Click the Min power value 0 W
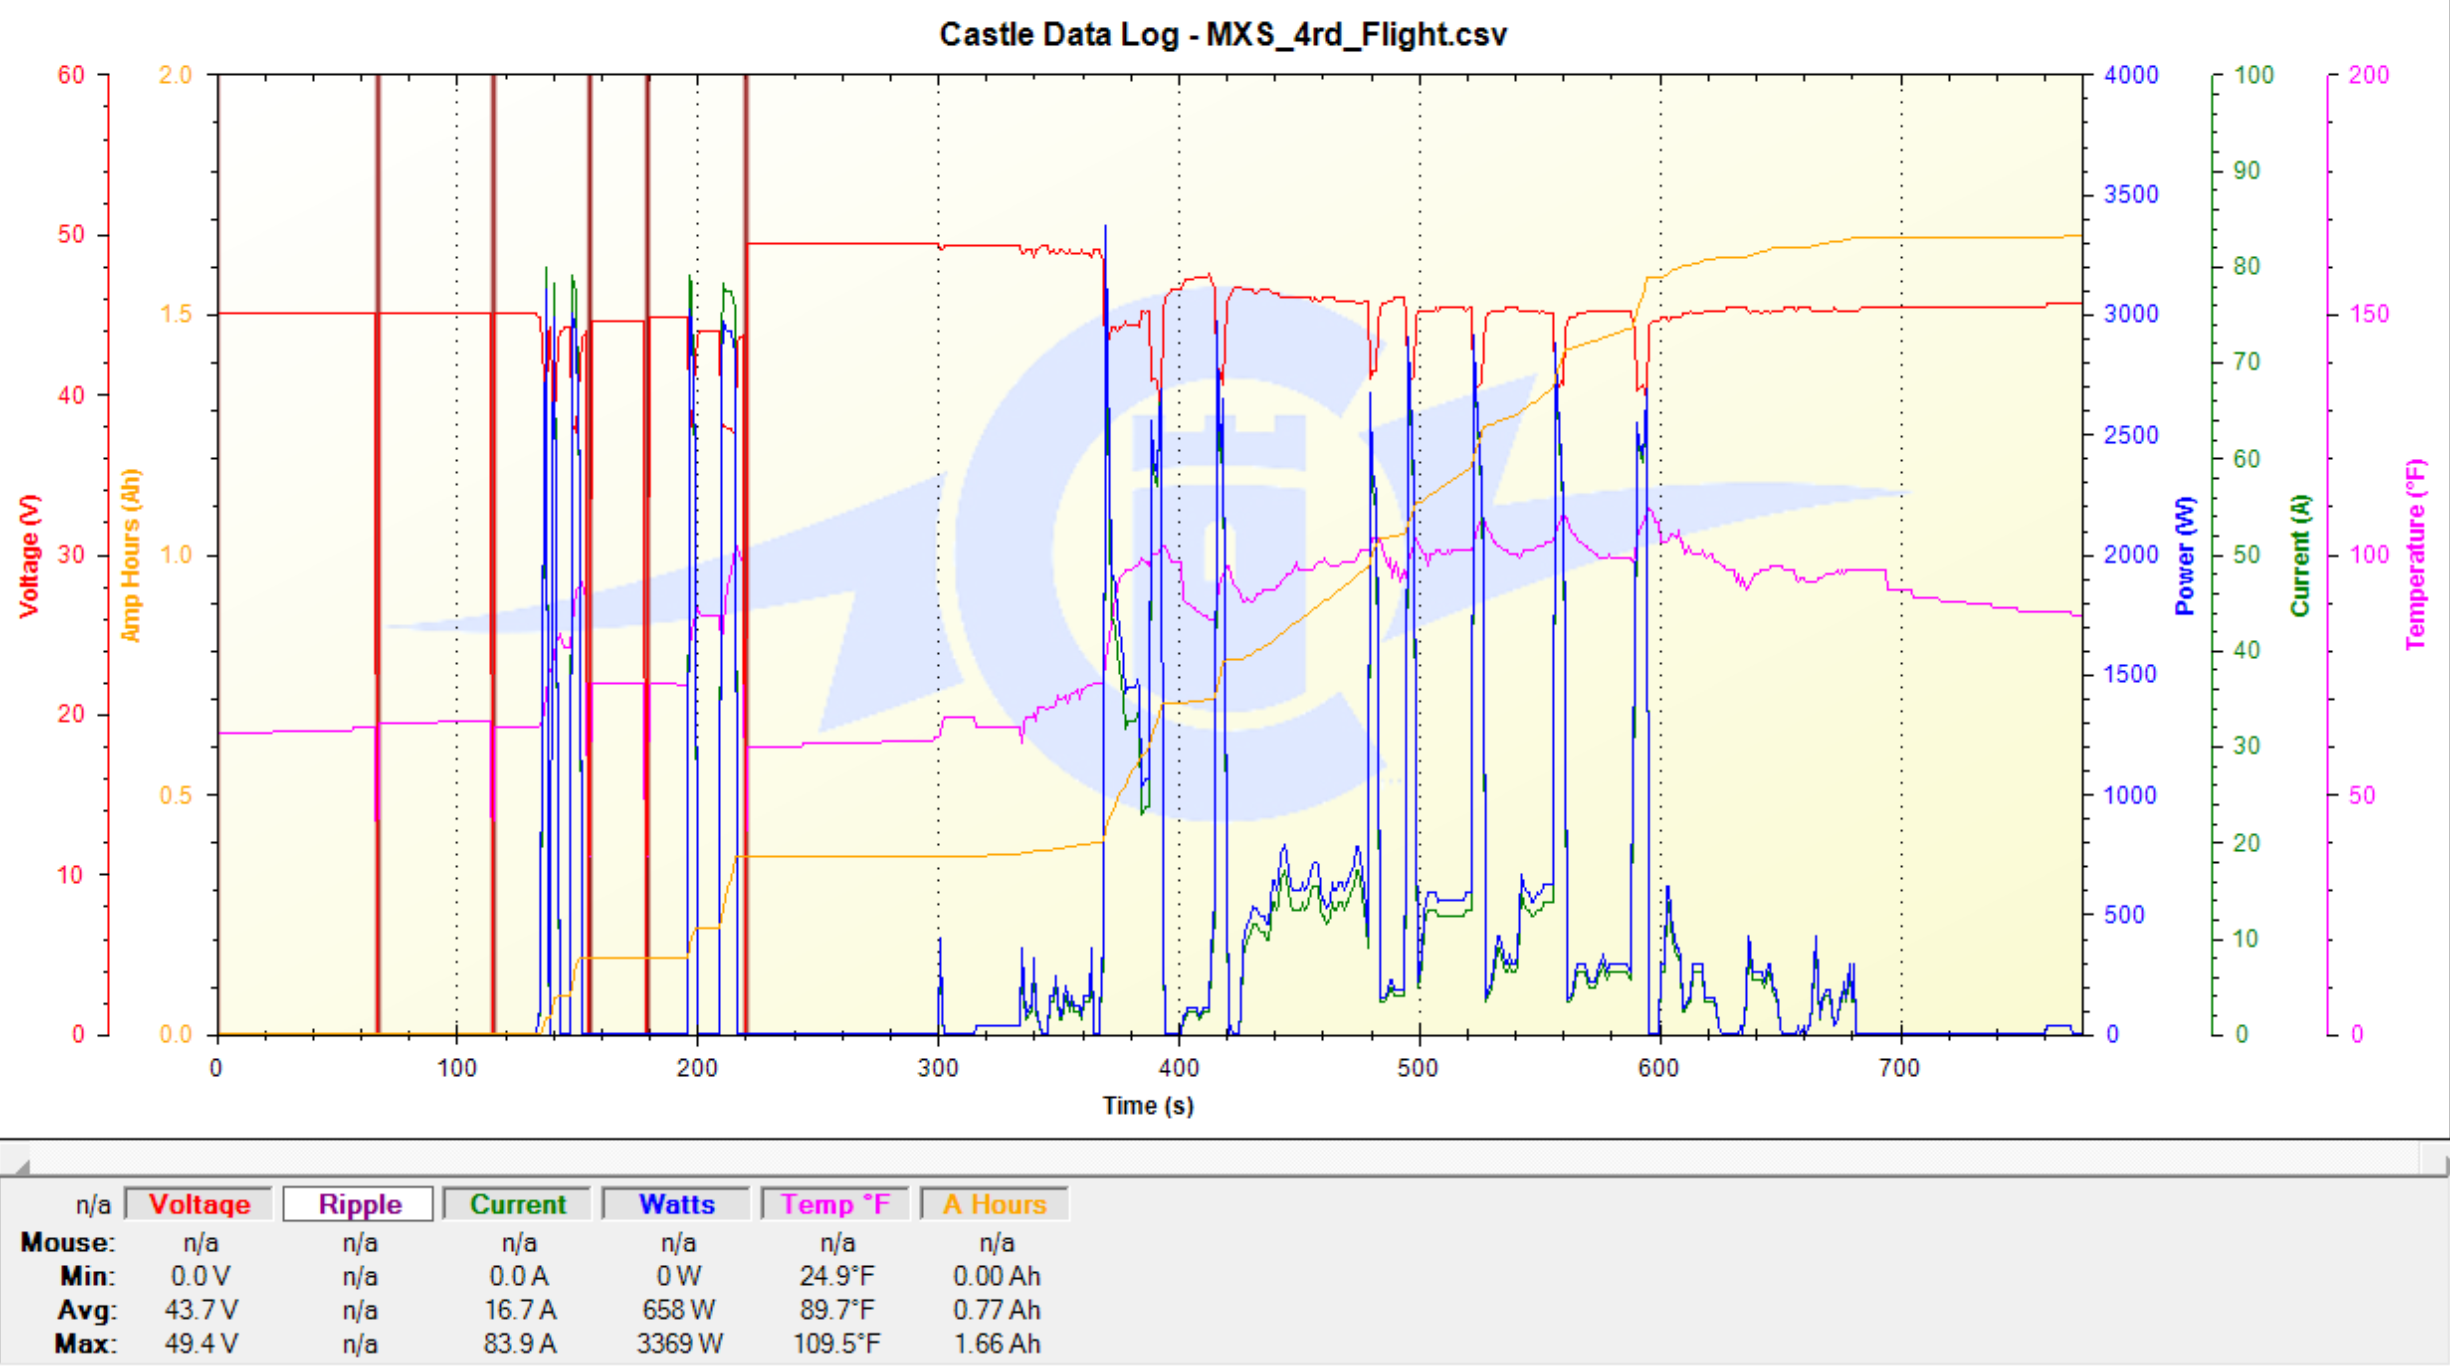Screen dimensions: 2450x1366 (679, 1277)
